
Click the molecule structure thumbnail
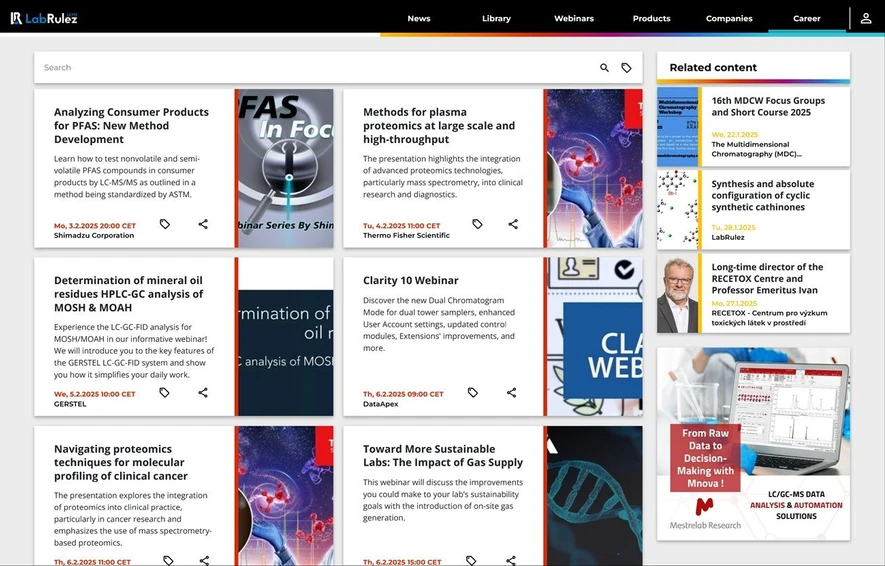677,209
